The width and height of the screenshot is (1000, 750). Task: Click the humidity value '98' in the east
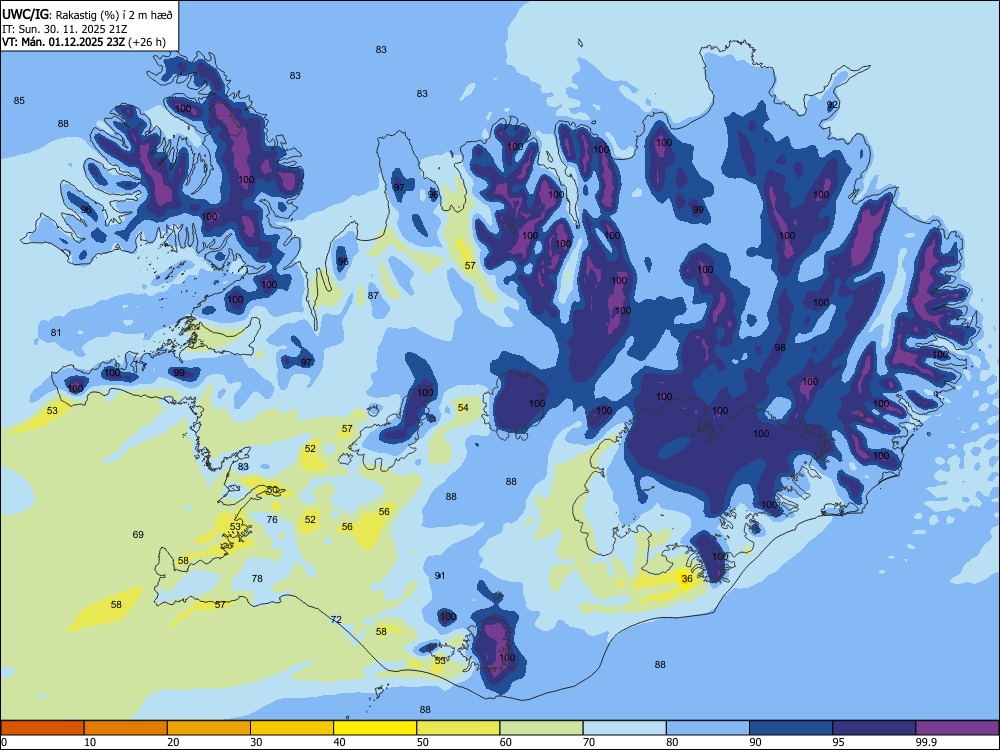780,348
